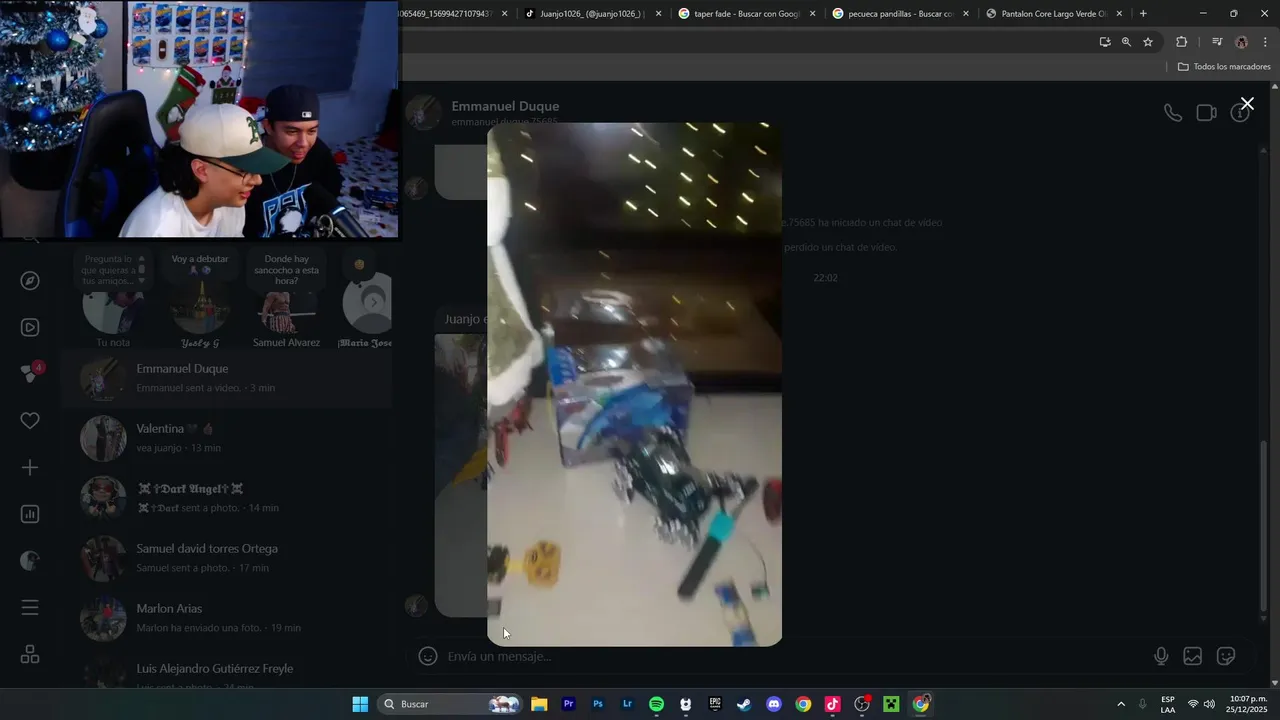Open Chrome profile avatar
The image size is (1280, 720).
1241,42
